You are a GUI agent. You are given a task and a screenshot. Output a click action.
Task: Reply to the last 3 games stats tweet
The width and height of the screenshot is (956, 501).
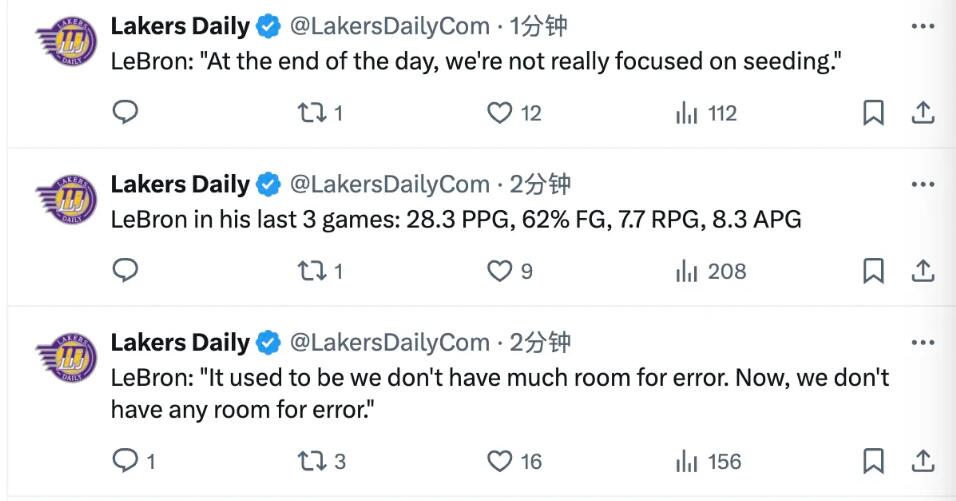point(126,271)
